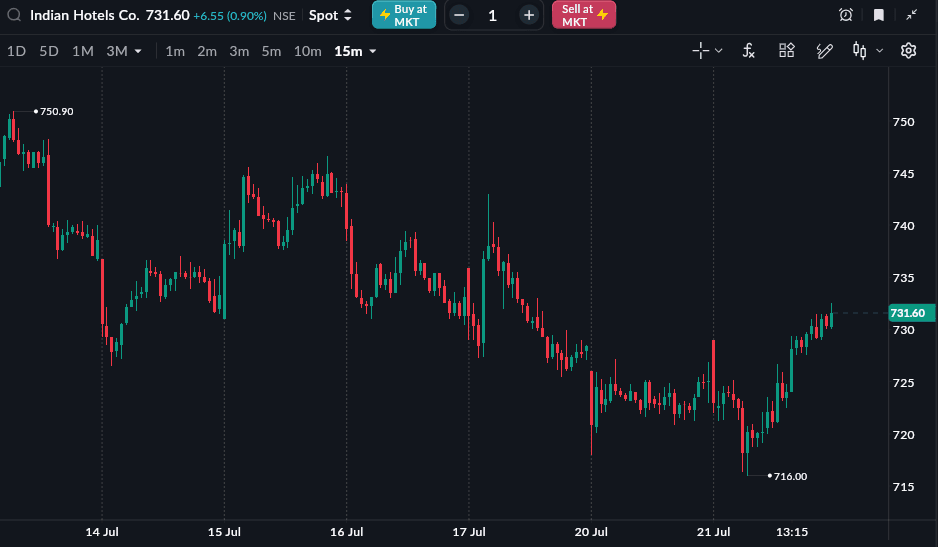Click the 13:15 time axis label
Screen dimensions: 938x547
click(792, 532)
